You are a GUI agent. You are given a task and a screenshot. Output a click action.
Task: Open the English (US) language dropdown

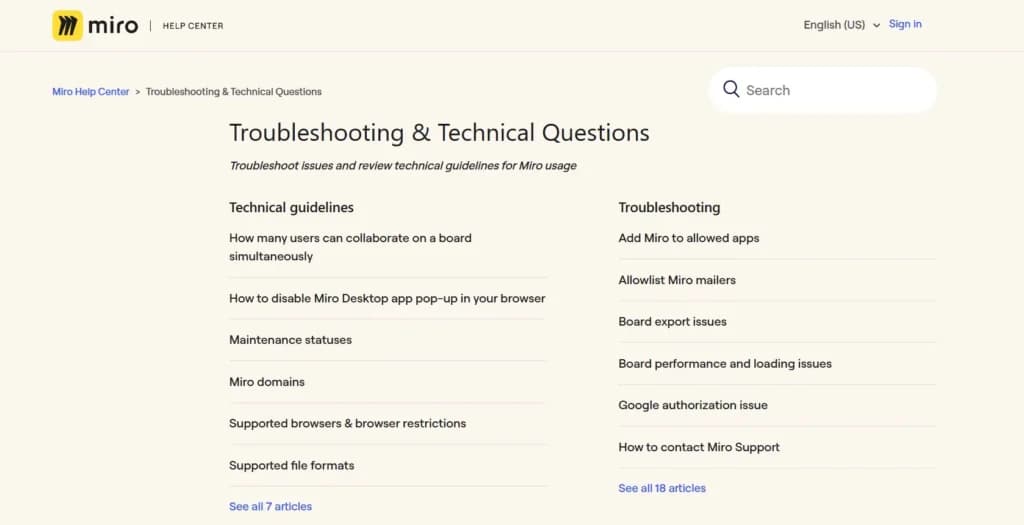point(841,25)
